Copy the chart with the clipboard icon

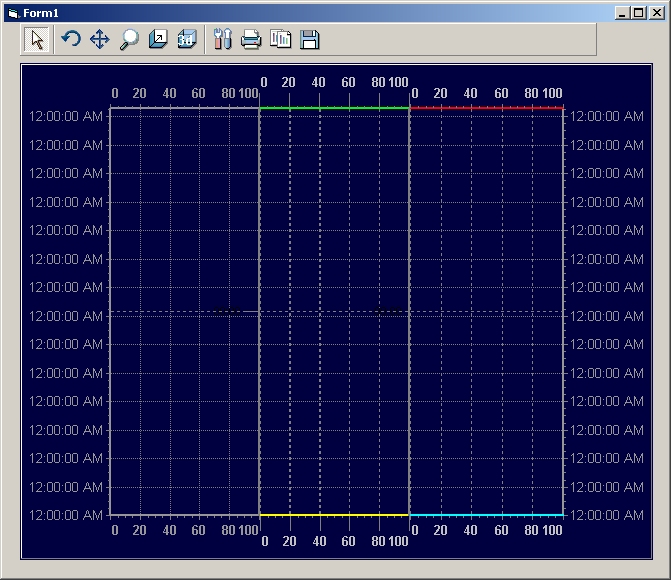click(280, 39)
